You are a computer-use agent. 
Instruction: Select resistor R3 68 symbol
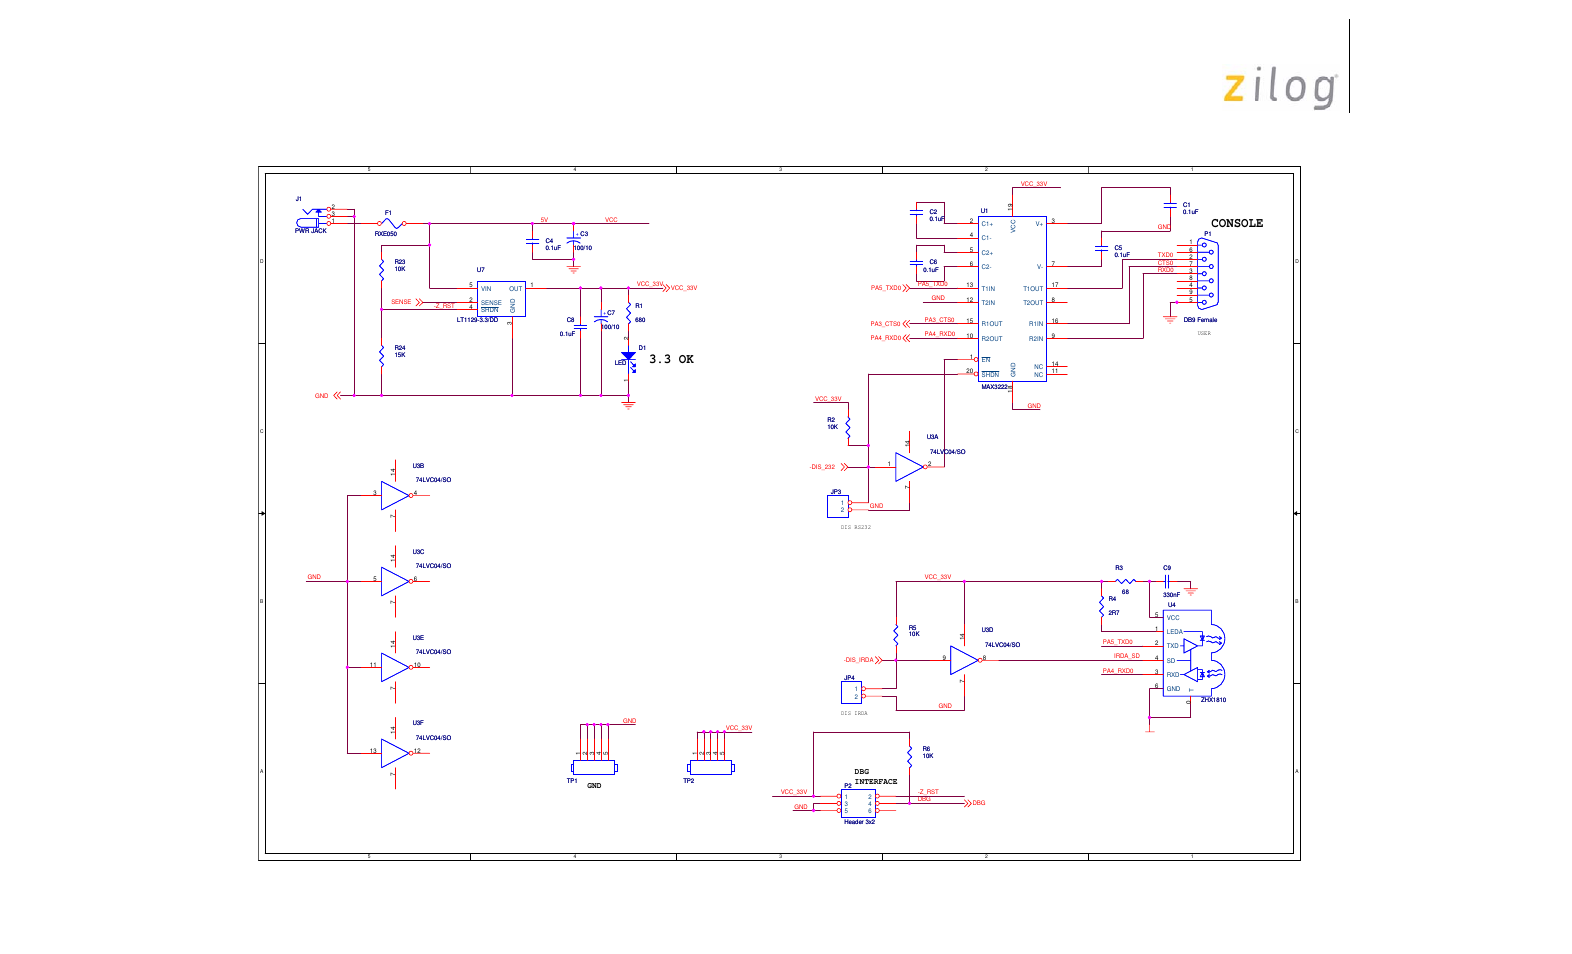pos(1125,581)
